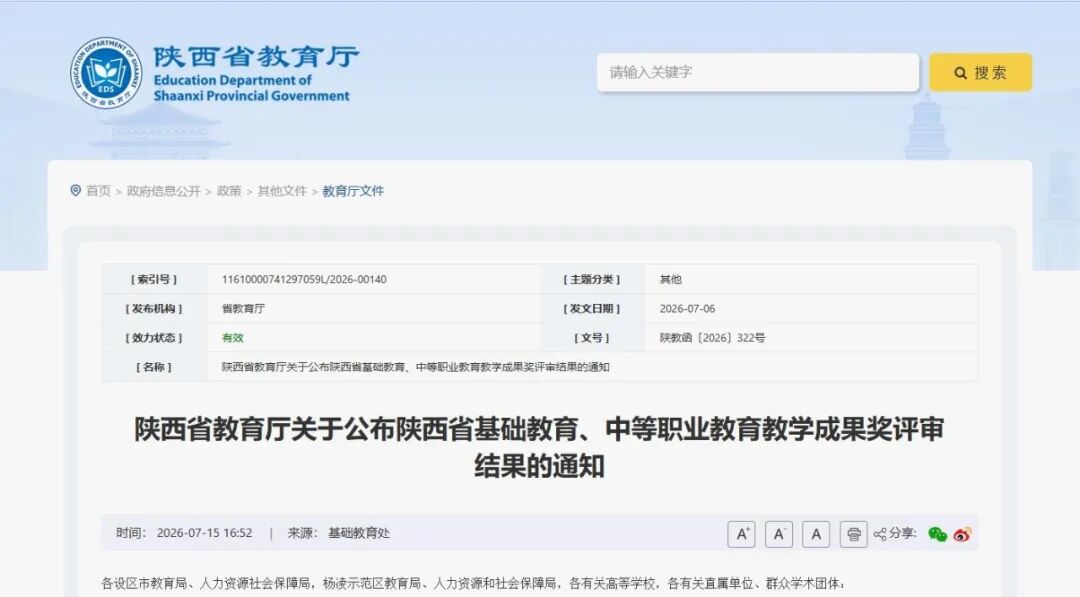Click the issue date 2026-07-06

687,308
